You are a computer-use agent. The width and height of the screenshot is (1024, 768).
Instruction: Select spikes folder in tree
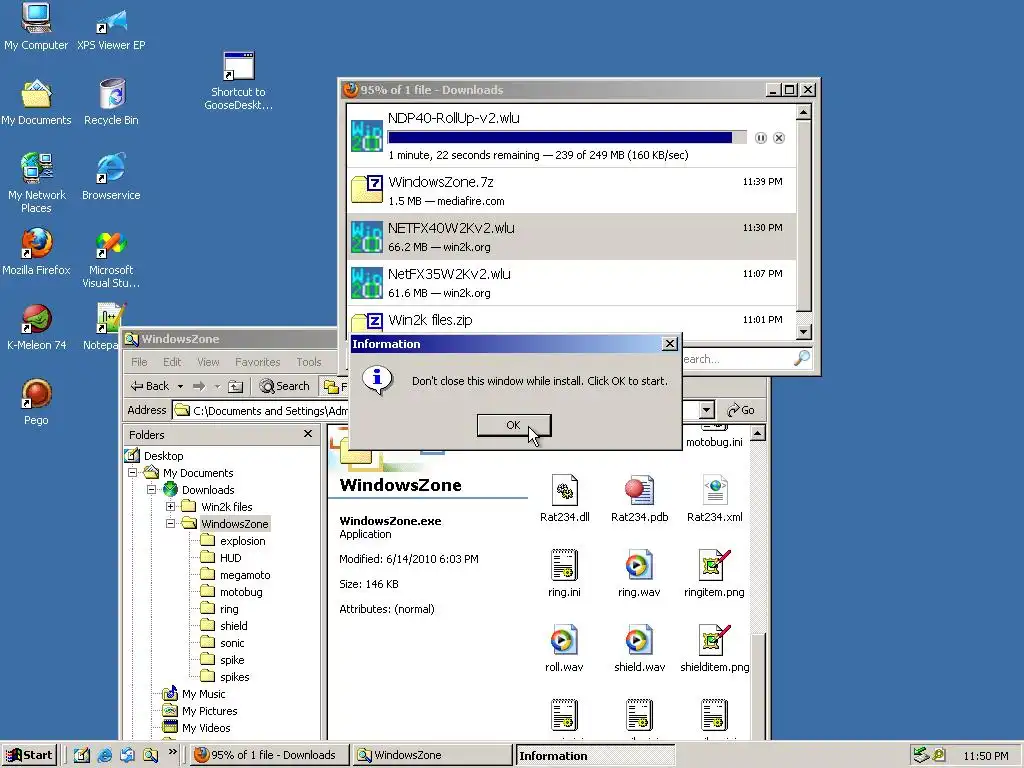[225, 677]
